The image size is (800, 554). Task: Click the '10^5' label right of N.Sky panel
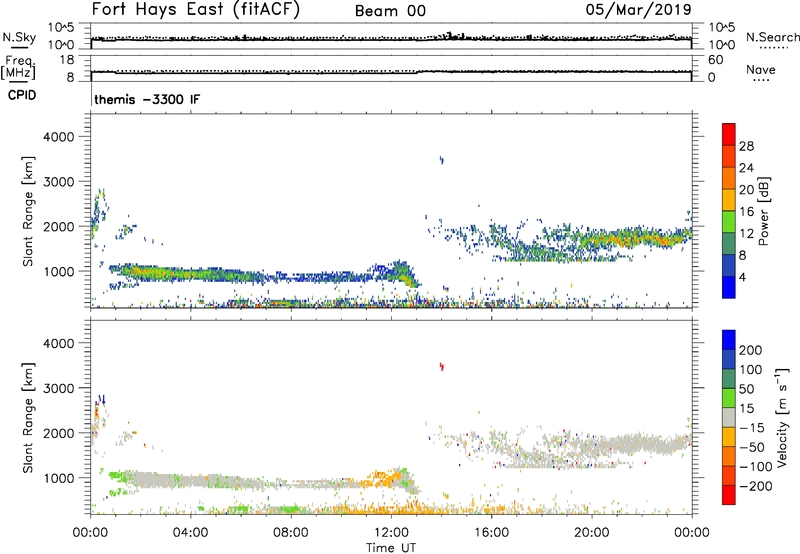[x=722, y=27]
